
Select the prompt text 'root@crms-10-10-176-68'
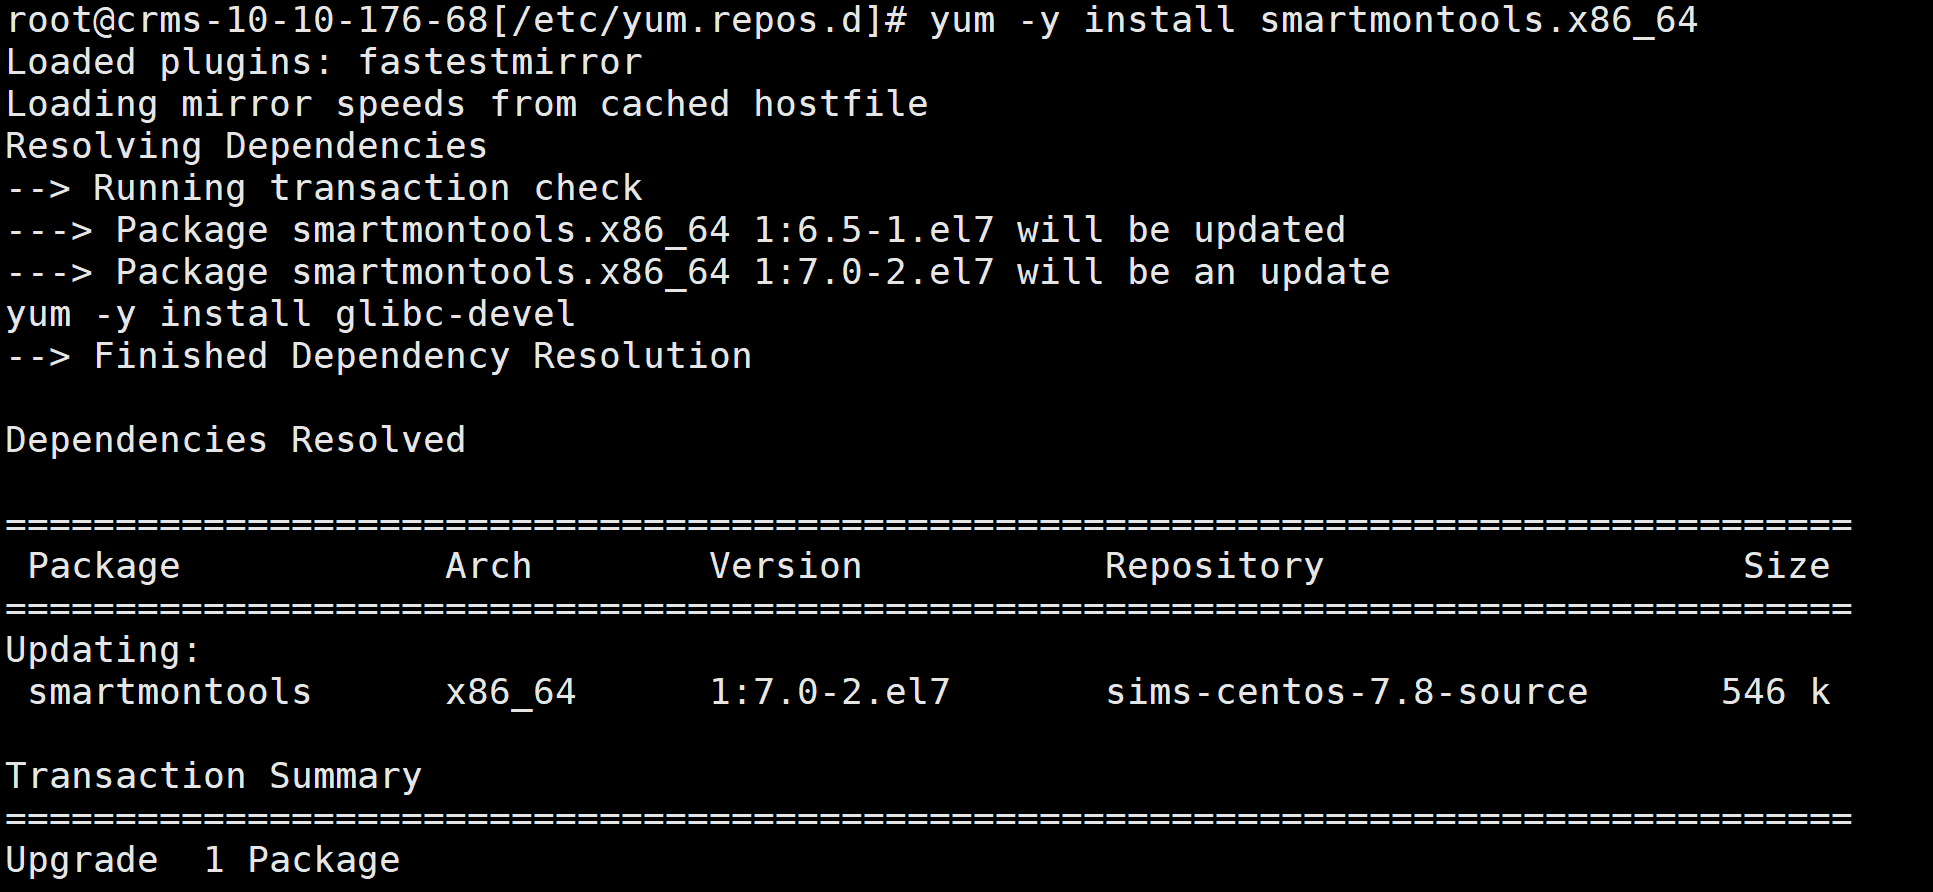pyautogui.click(x=249, y=21)
